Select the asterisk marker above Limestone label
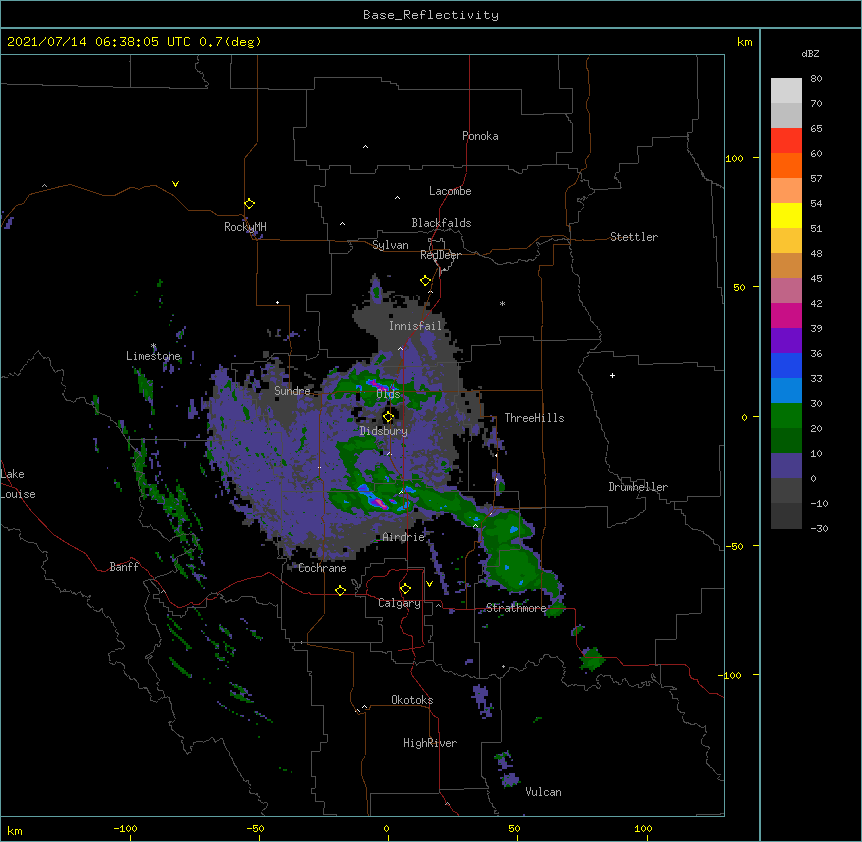This screenshot has width=862, height=842. 154,346
